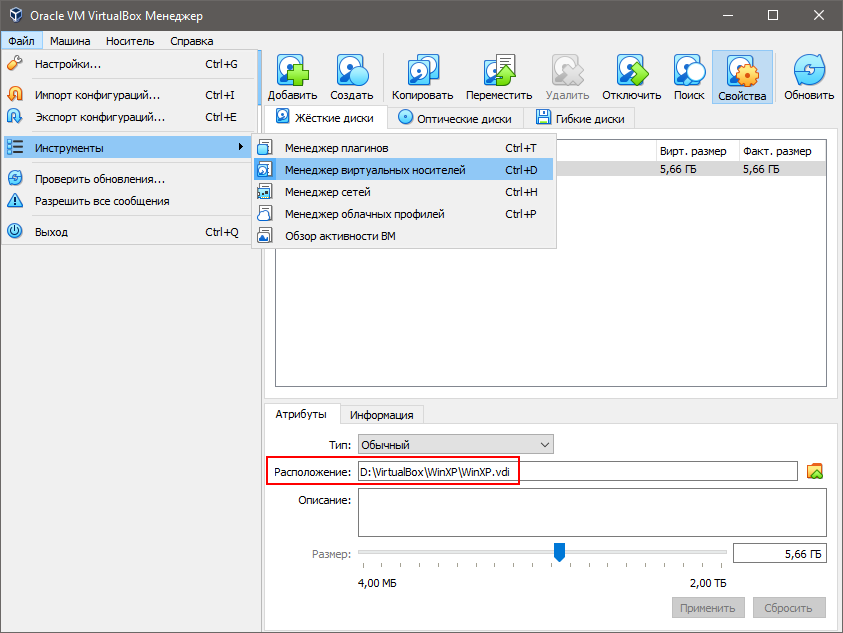The height and width of the screenshot is (633, 843).
Task: Switch to the Информация tab
Action: 382,415
